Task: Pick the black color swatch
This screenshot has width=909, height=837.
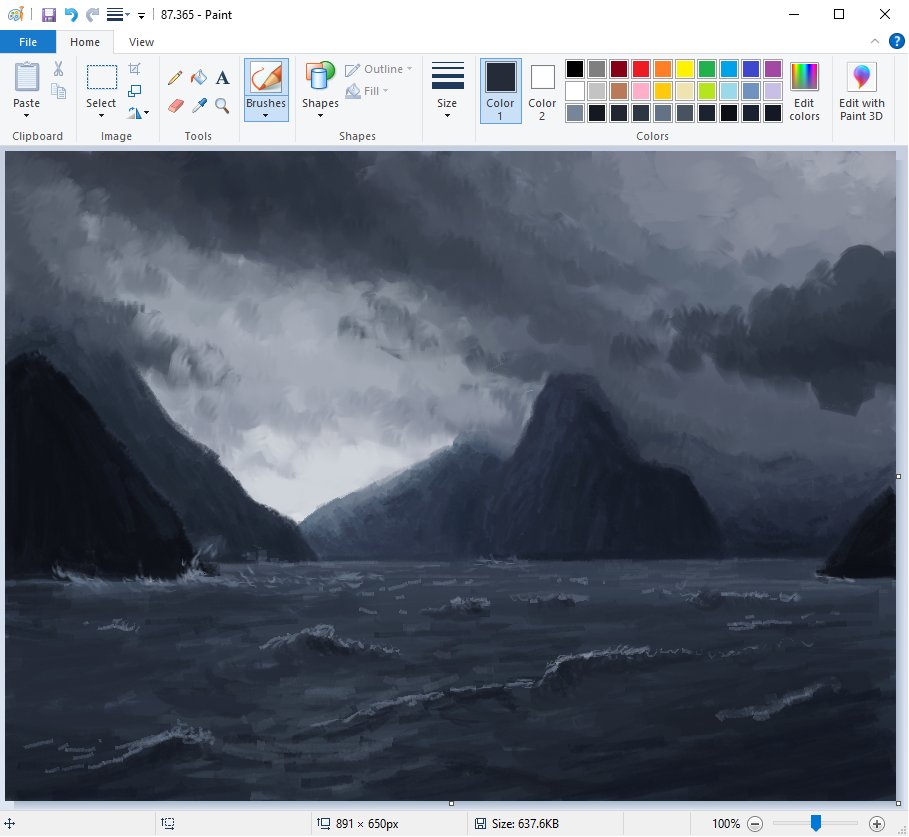Action: (575, 69)
